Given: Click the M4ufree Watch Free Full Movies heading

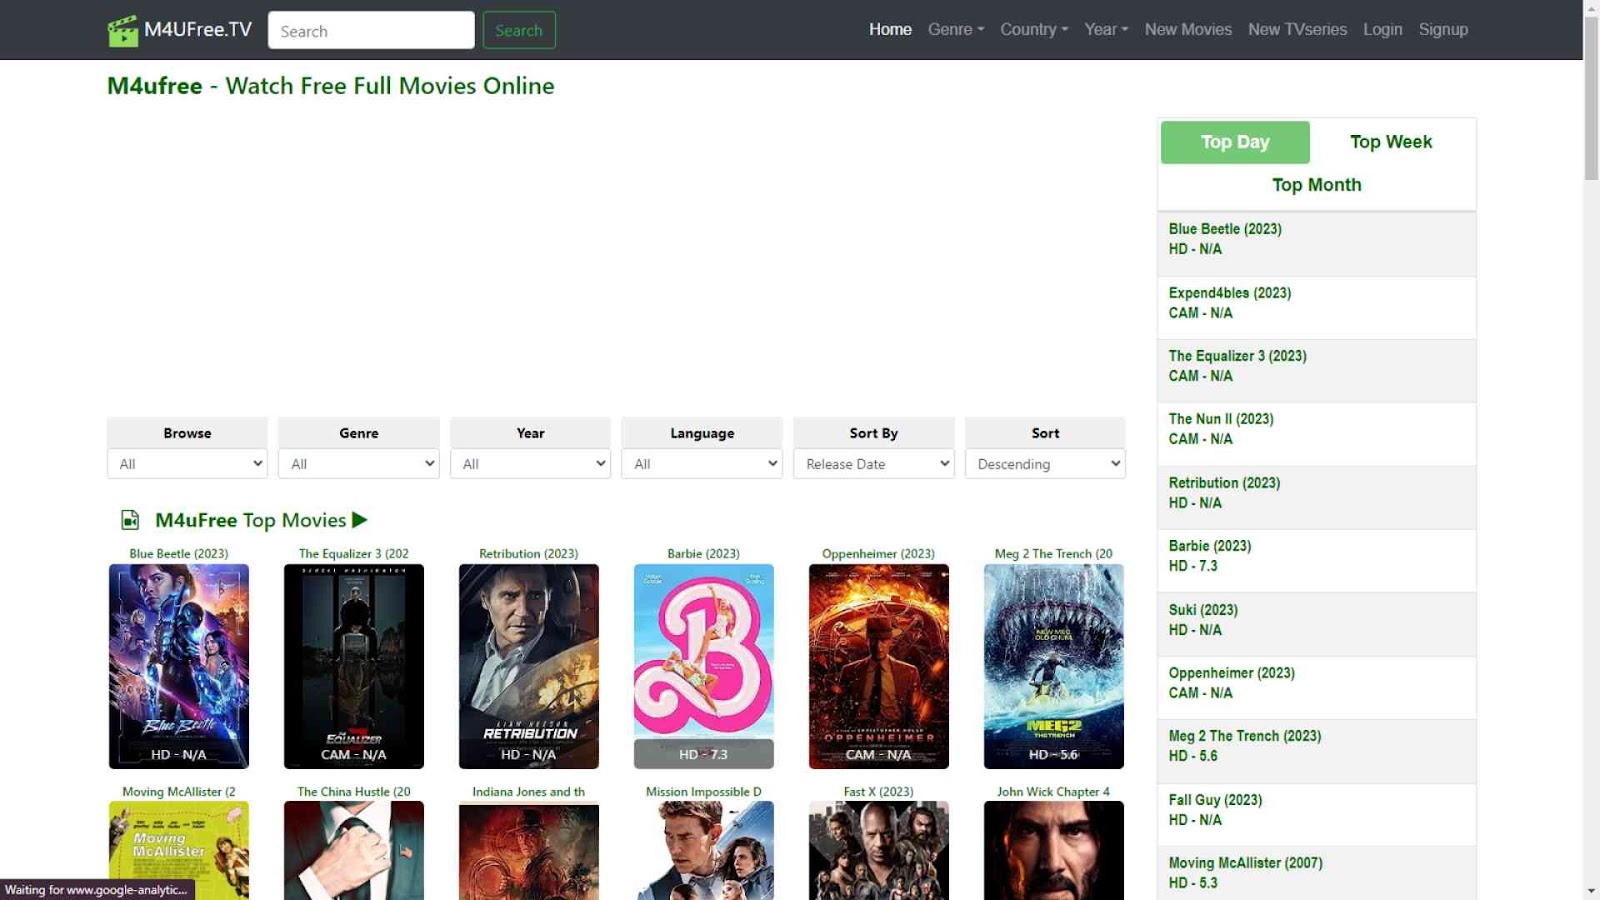Looking at the screenshot, I should (331, 86).
